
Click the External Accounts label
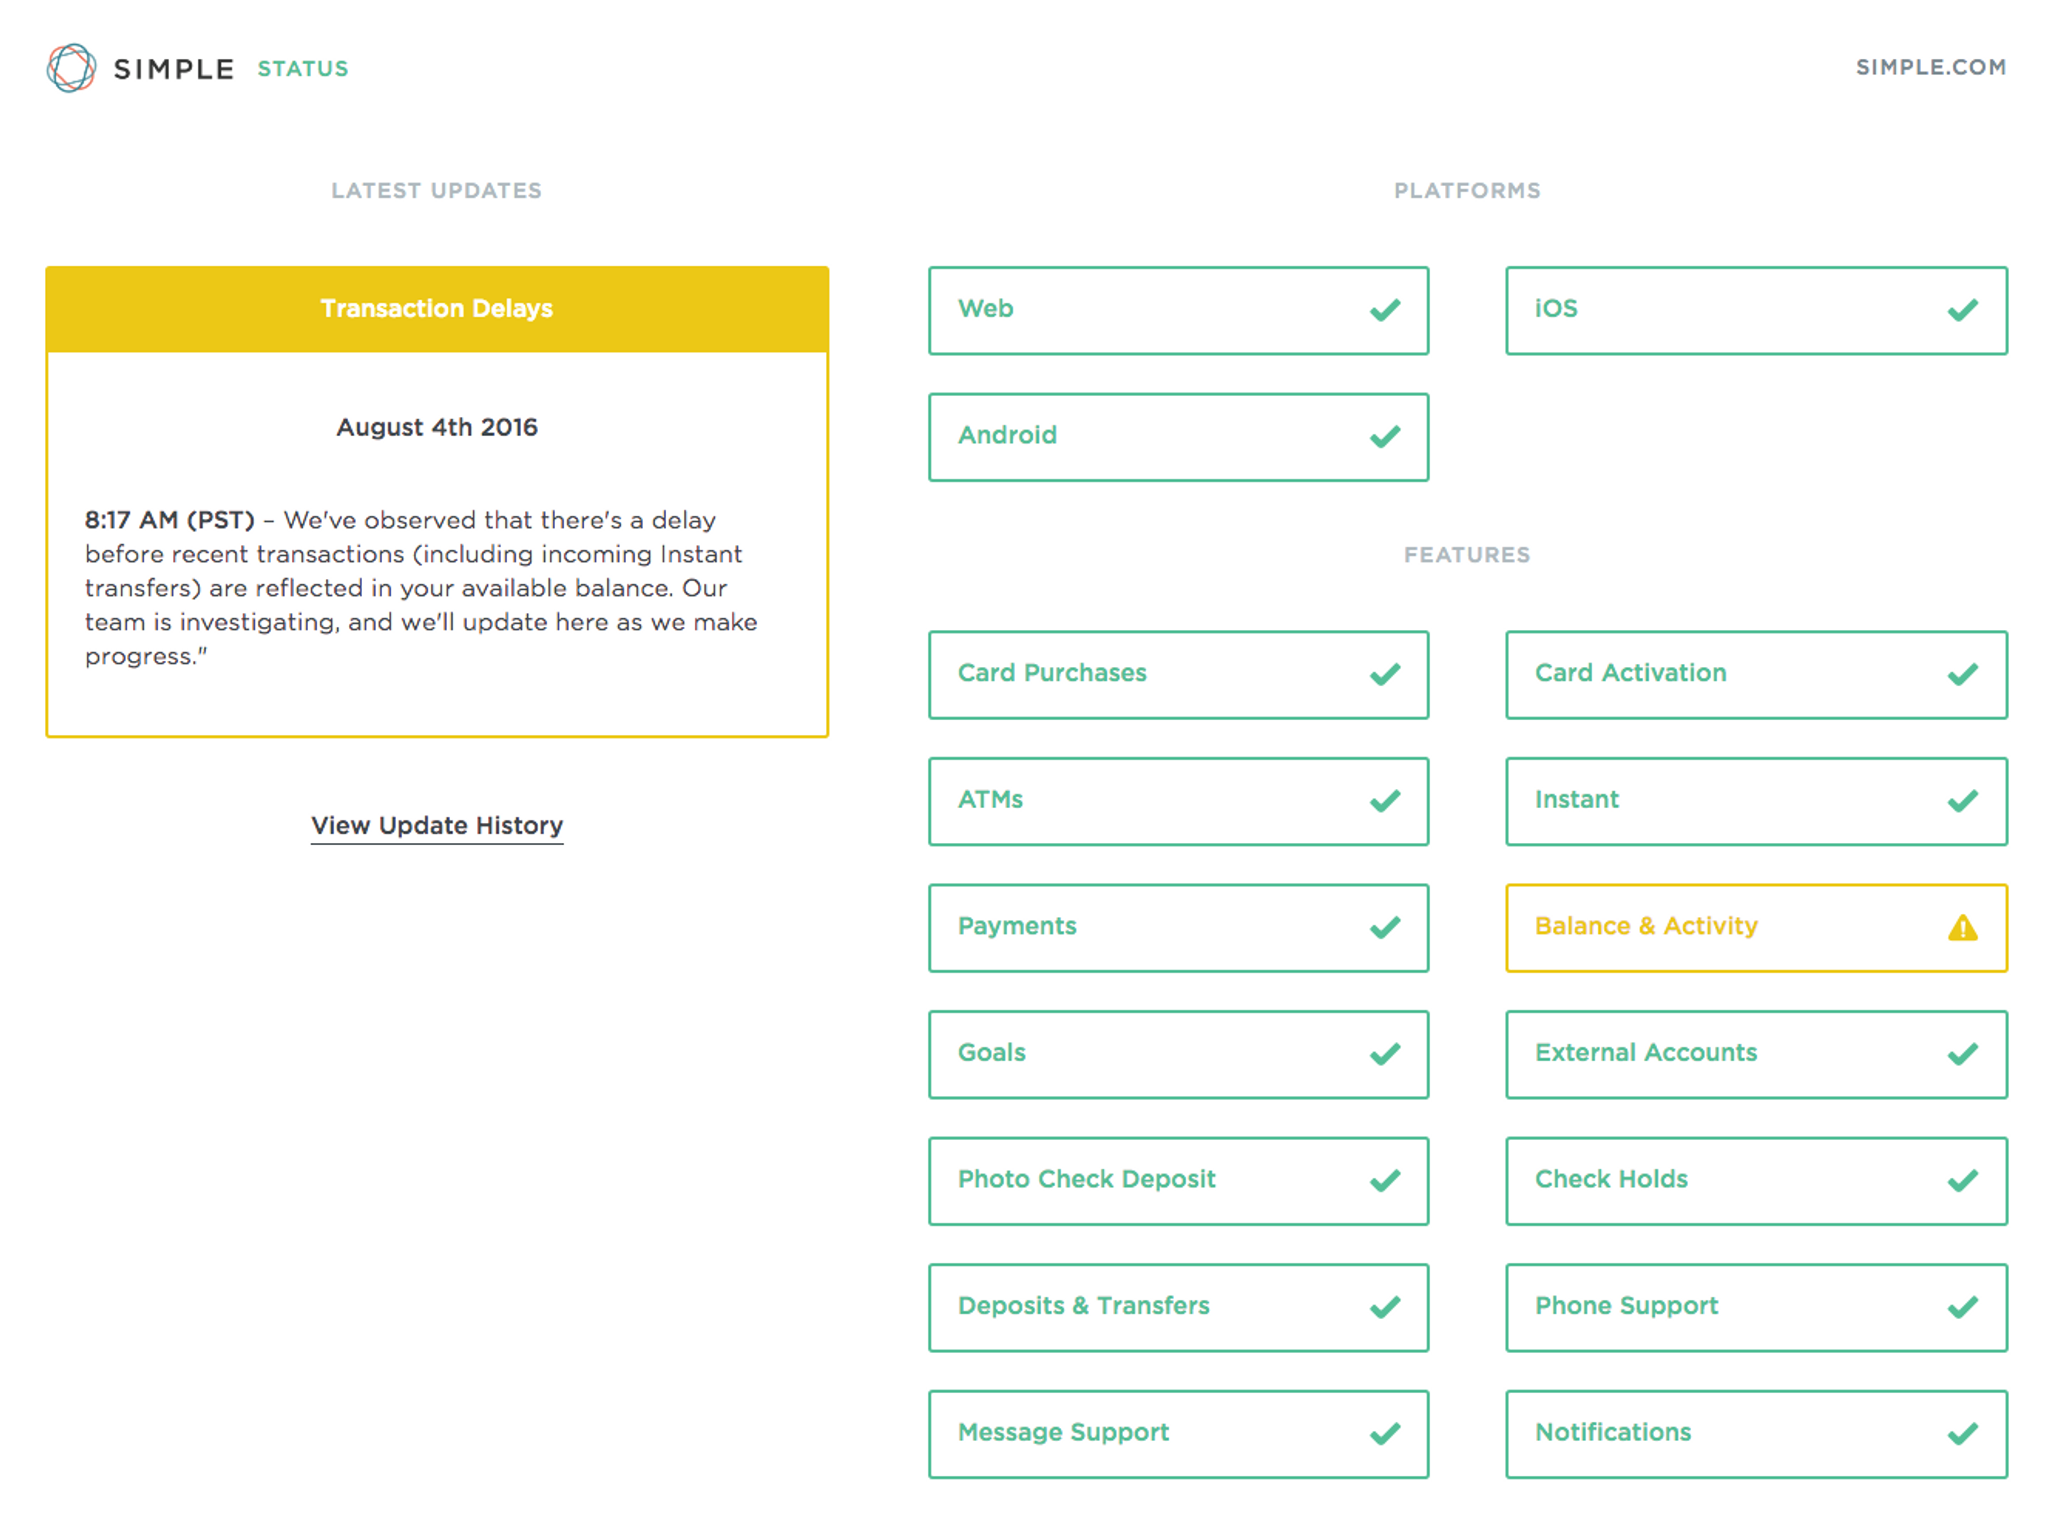[1645, 1053]
